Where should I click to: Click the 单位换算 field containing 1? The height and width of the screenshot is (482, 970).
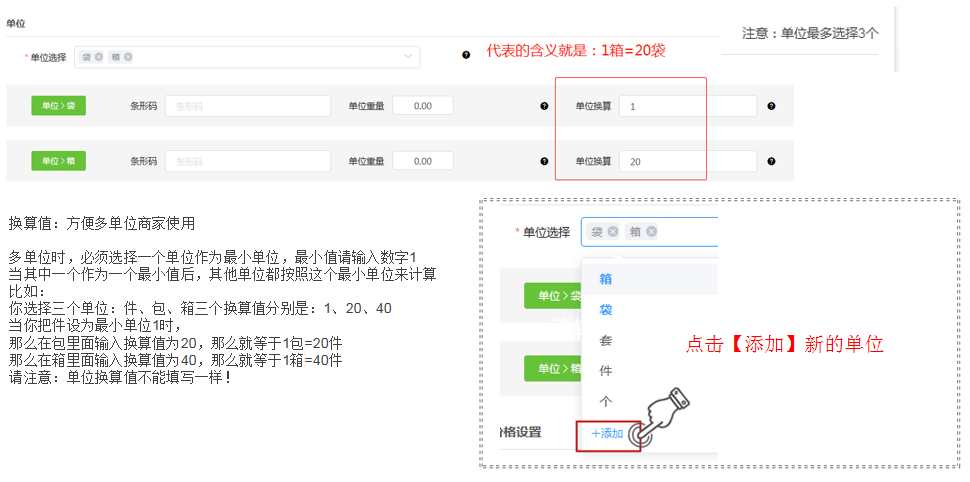[688, 106]
